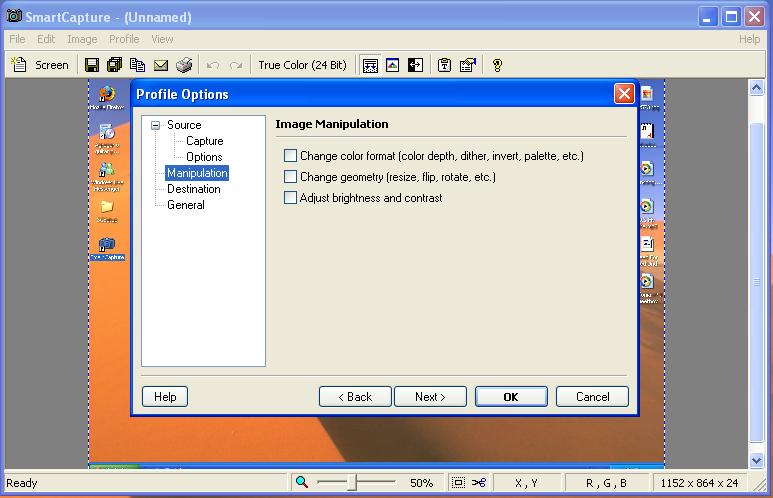
Task: Click the True Color (24 Bit) toolbar item
Action: (302, 65)
